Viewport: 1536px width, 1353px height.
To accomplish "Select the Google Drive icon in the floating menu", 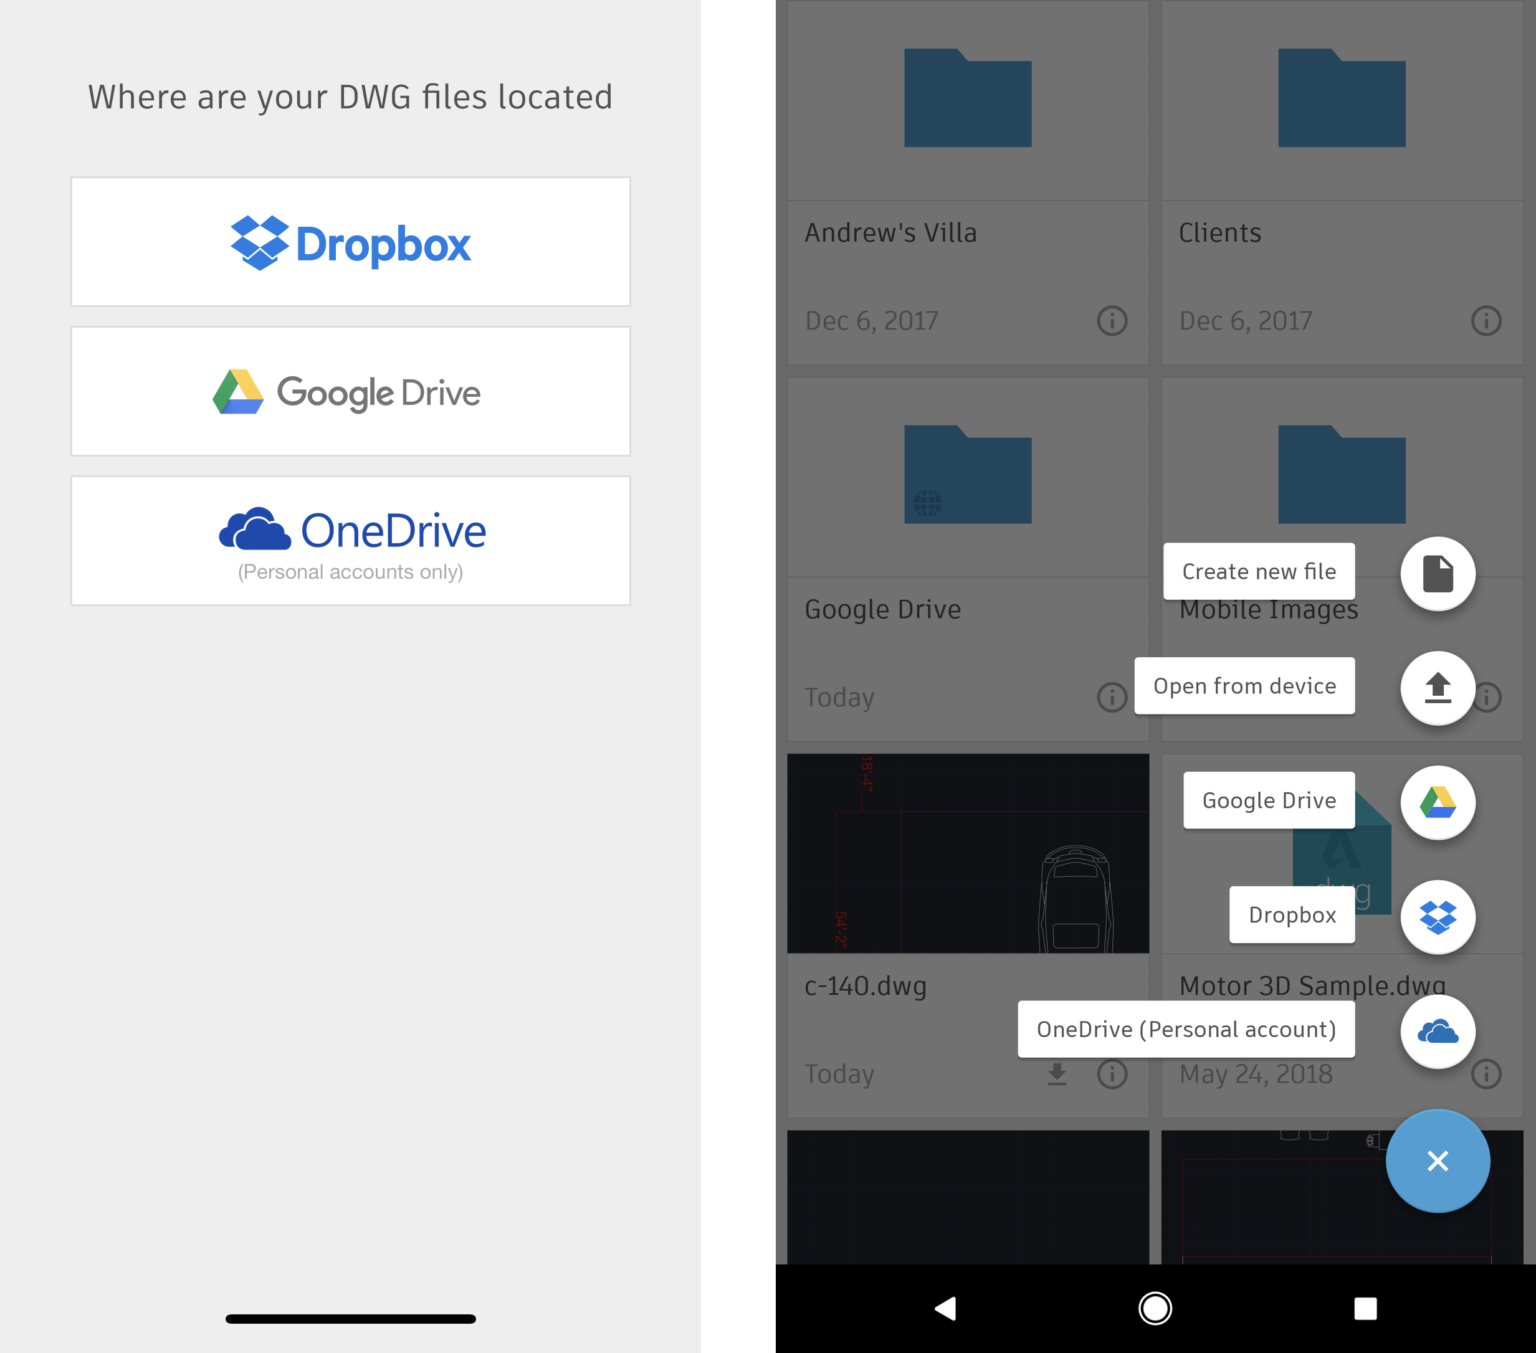I will pyautogui.click(x=1438, y=802).
